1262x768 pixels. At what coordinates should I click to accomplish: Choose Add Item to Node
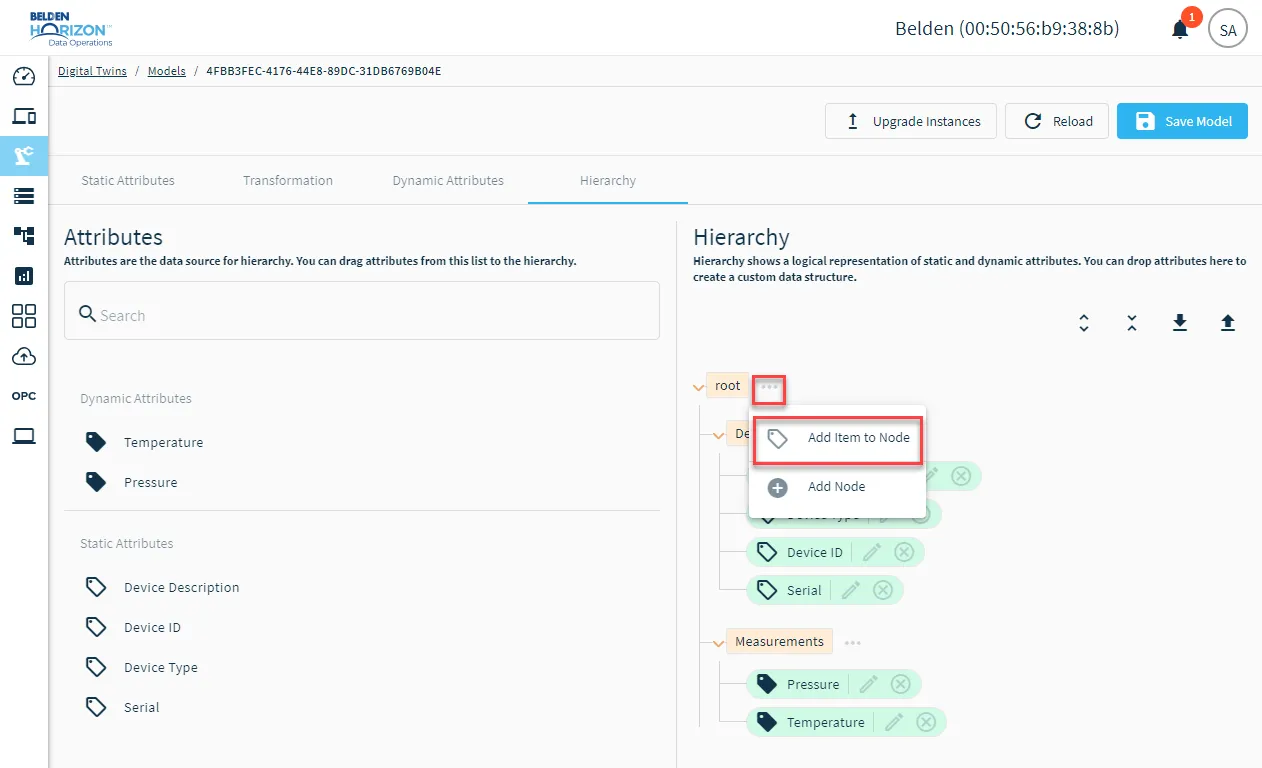point(837,438)
